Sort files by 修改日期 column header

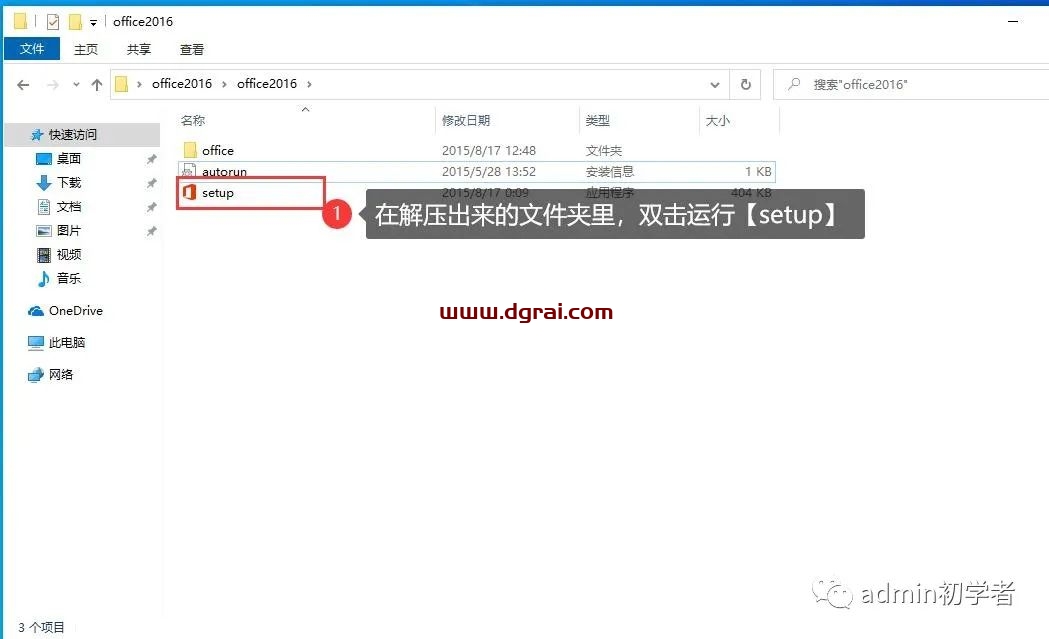pos(466,120)
